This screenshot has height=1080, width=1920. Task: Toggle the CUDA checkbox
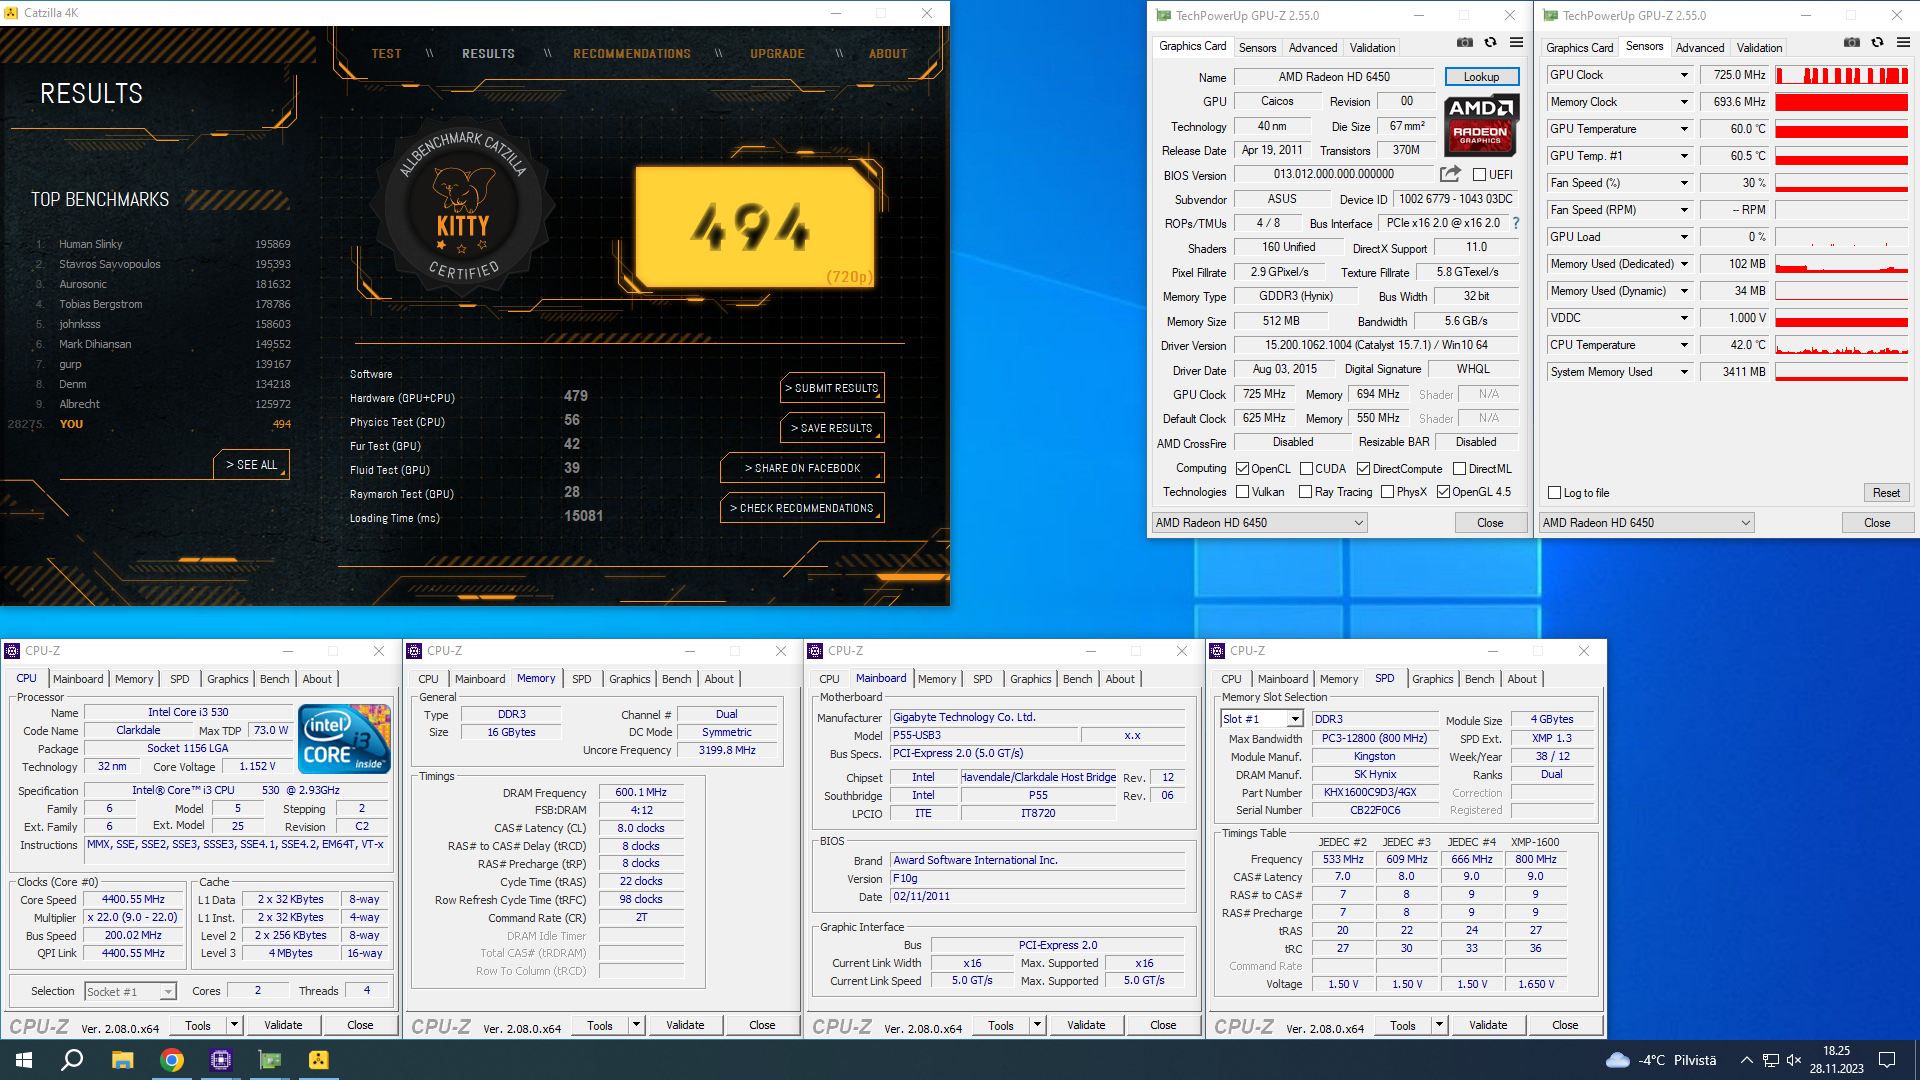(1306, 469)
